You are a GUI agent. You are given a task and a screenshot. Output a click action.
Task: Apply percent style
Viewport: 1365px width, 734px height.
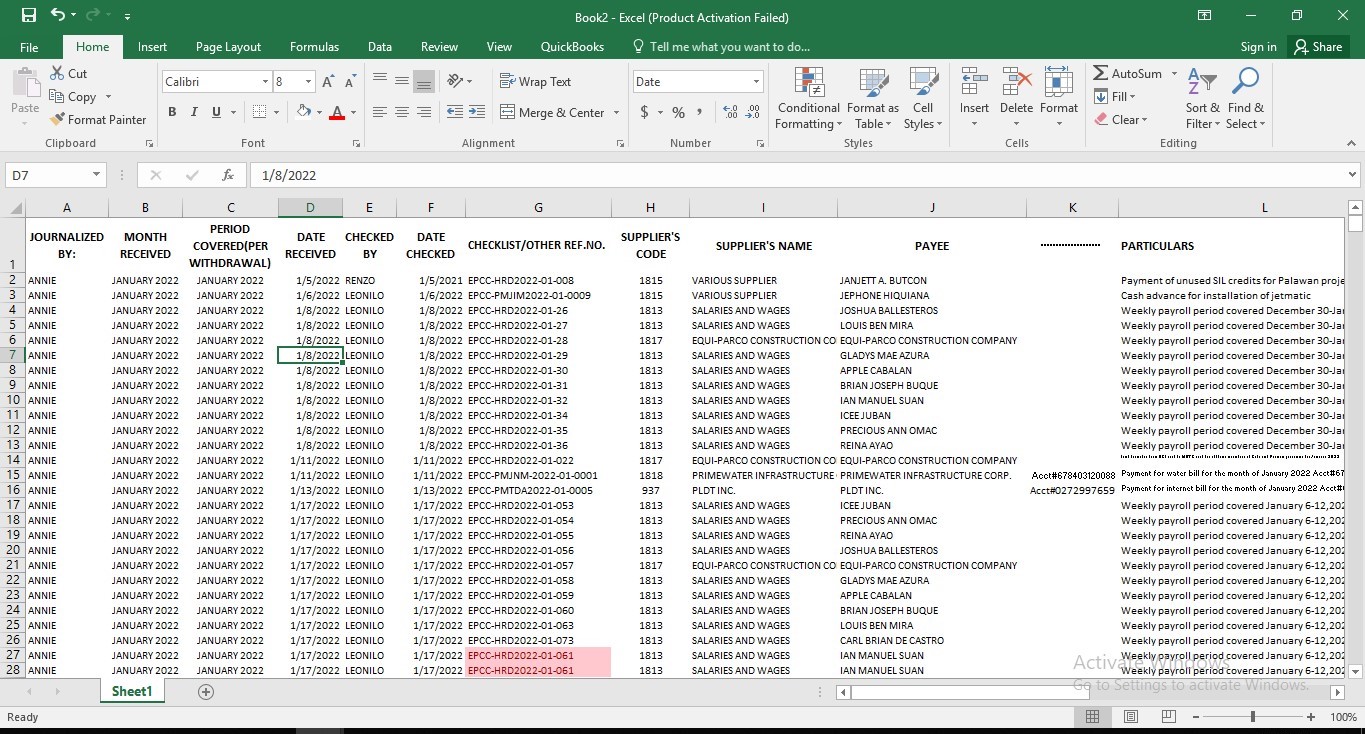click(x=678, y=113)
